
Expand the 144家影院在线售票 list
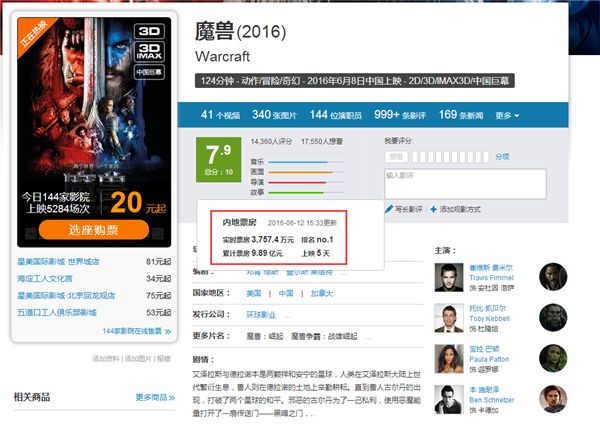tap(136, 331)
